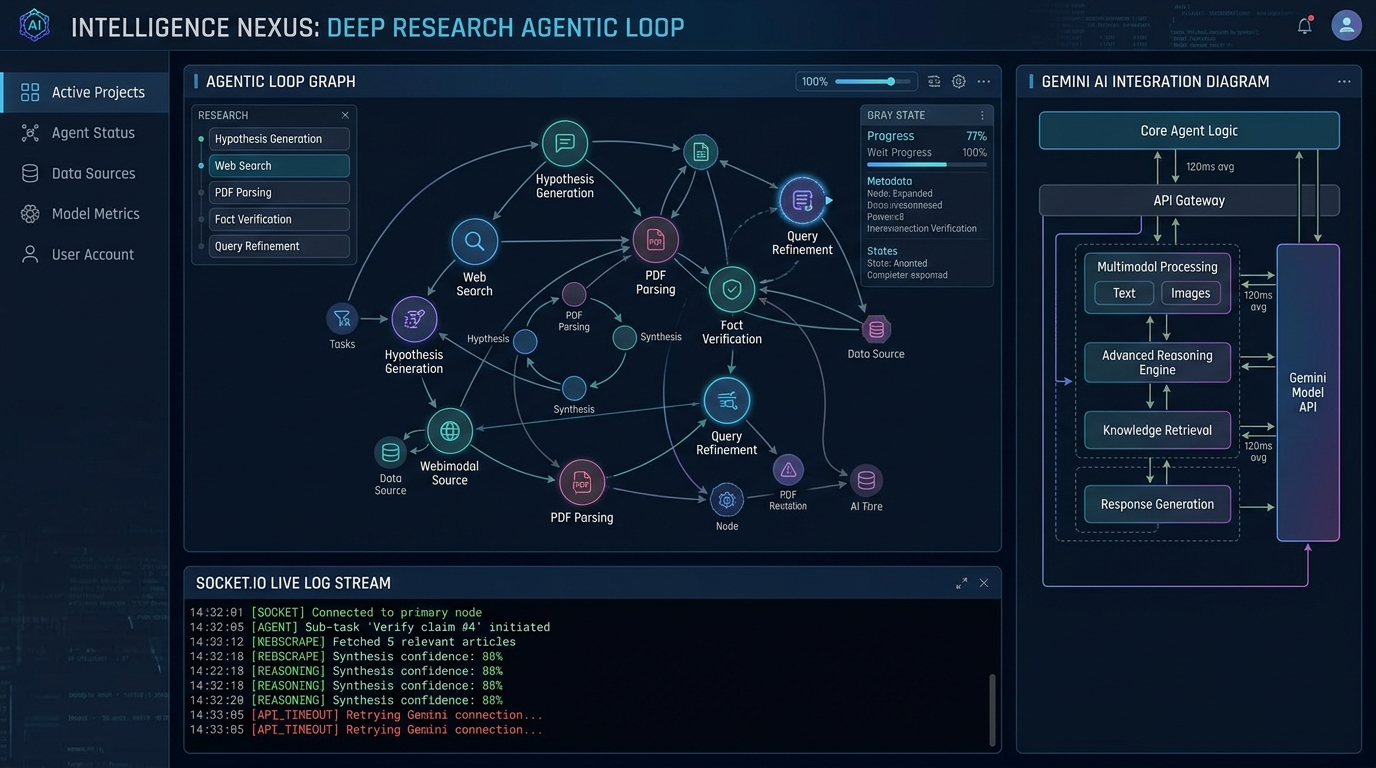Click the API Gateway block
The image size is (1376, 768).
point(1189,201)
